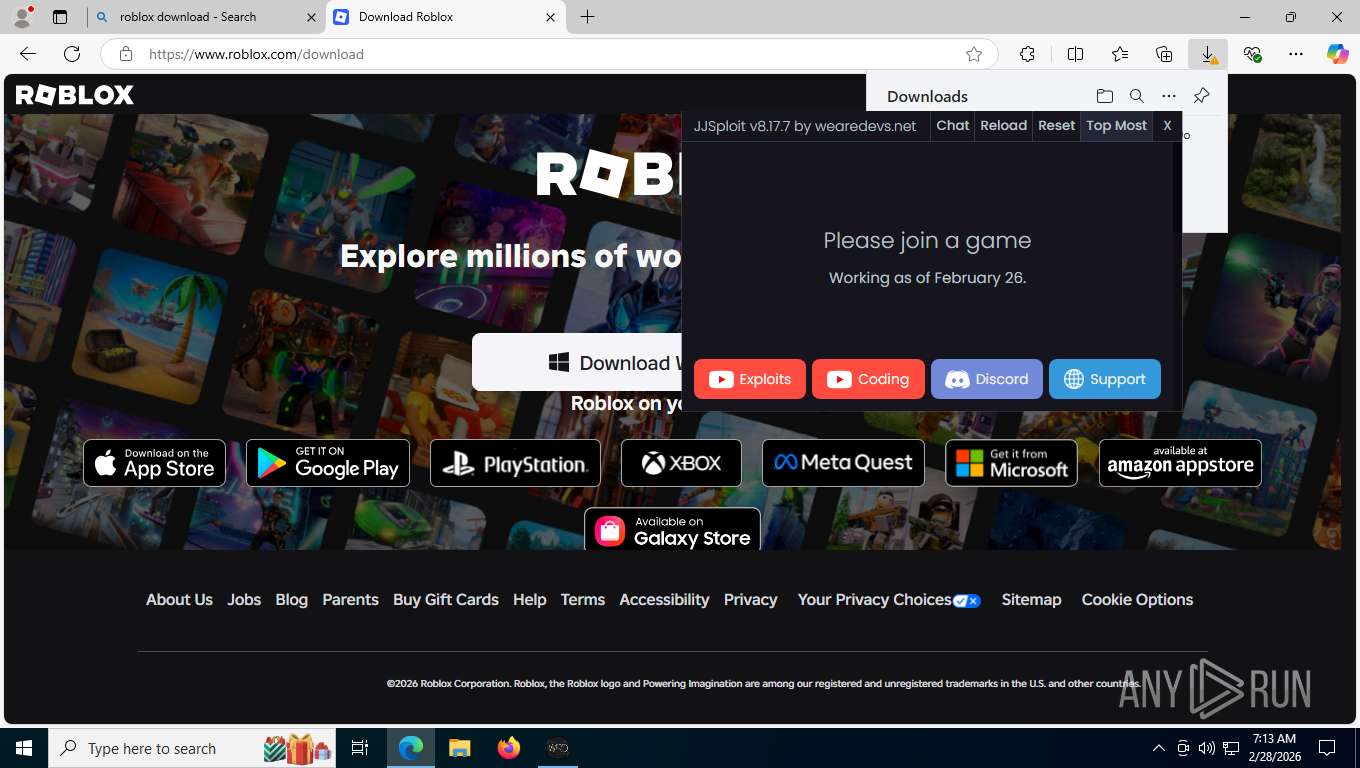Open the Buy Gift Cards link

[x=446, y=599]
